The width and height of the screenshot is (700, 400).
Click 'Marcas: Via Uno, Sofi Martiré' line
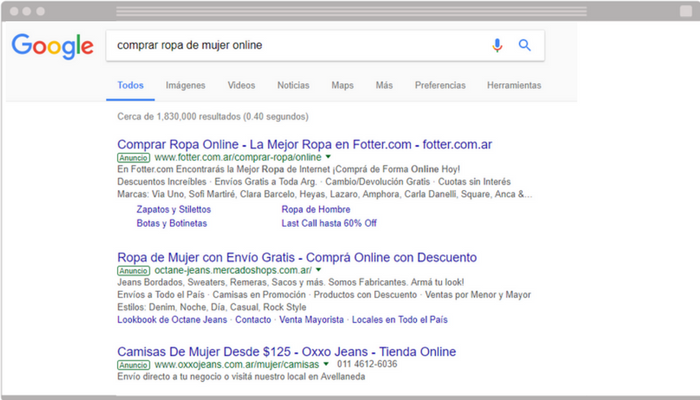(325, 194)
